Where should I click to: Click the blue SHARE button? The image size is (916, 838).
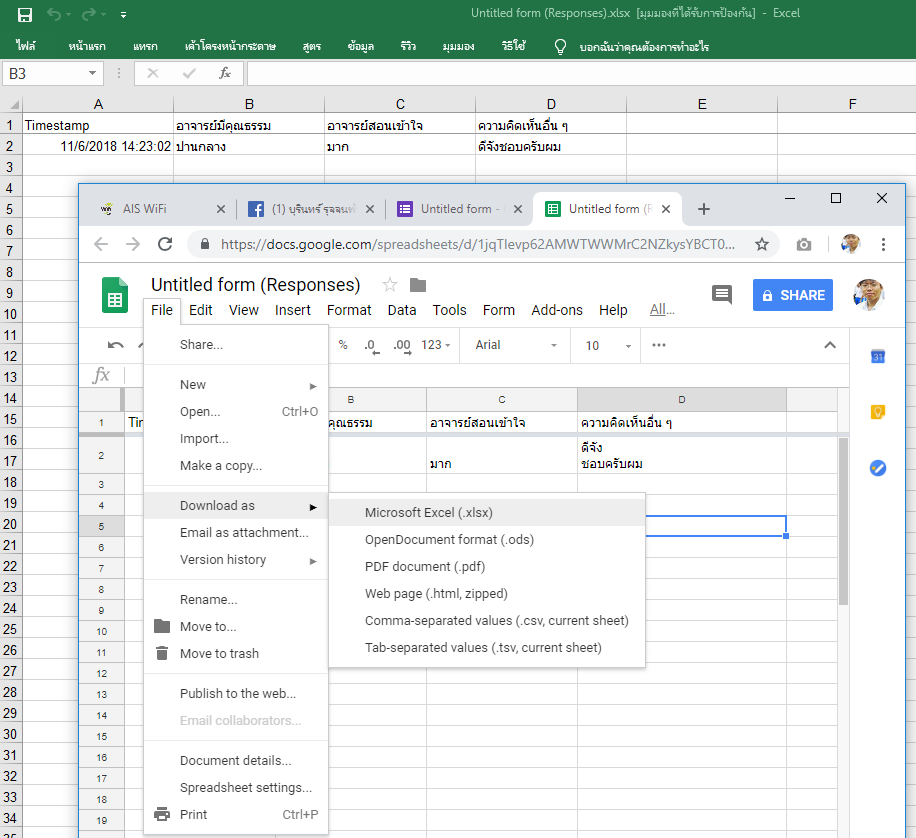coord(793,295)
